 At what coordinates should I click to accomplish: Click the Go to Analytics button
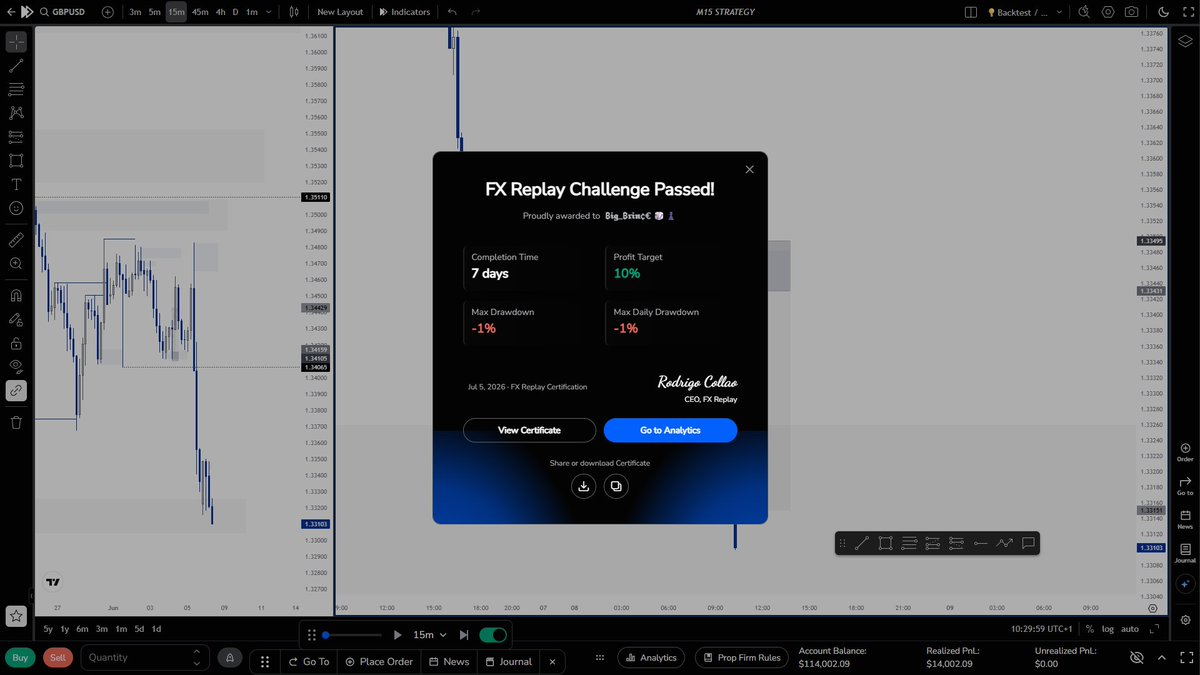670,430
